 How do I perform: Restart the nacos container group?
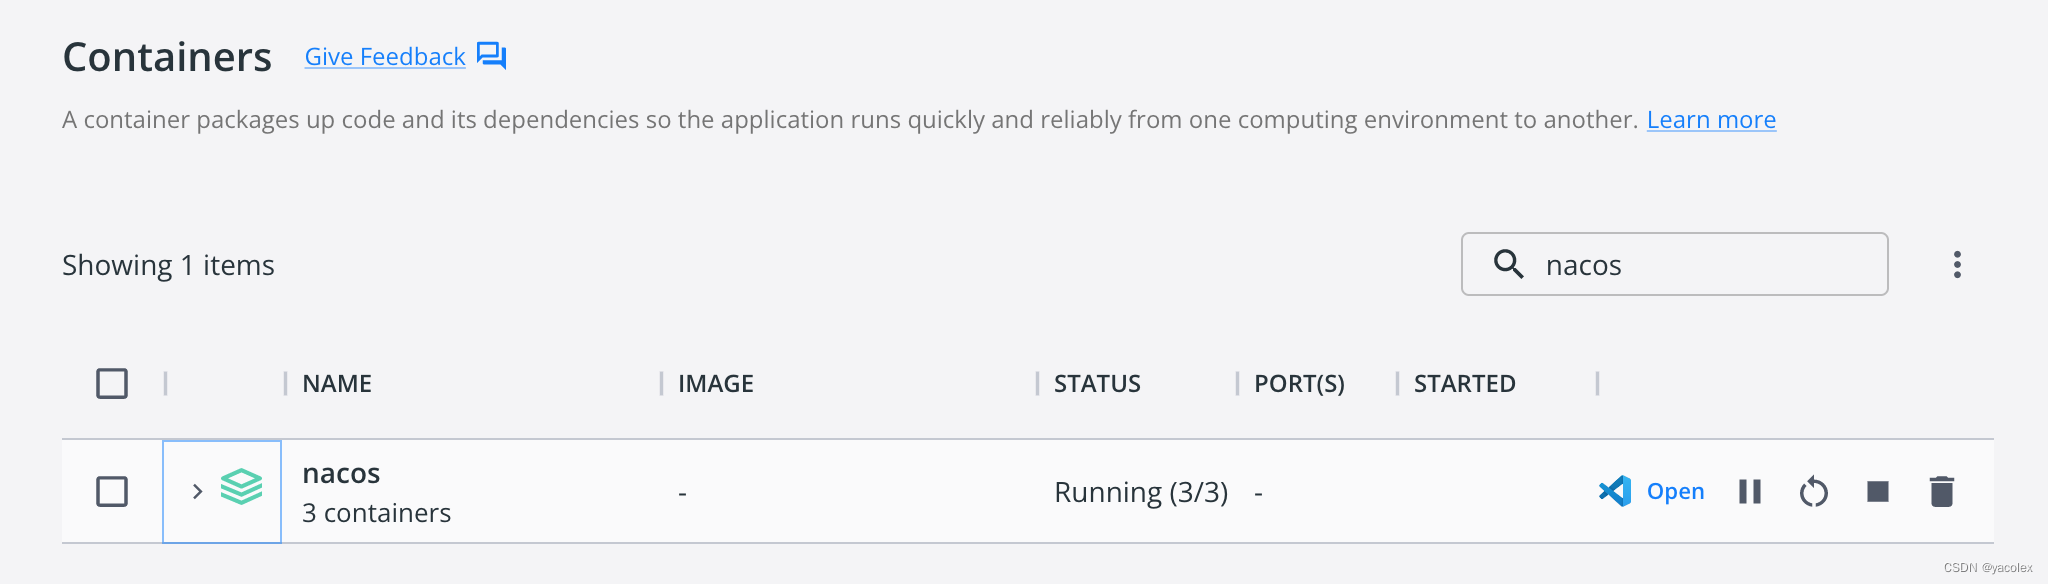point(1813,492)
